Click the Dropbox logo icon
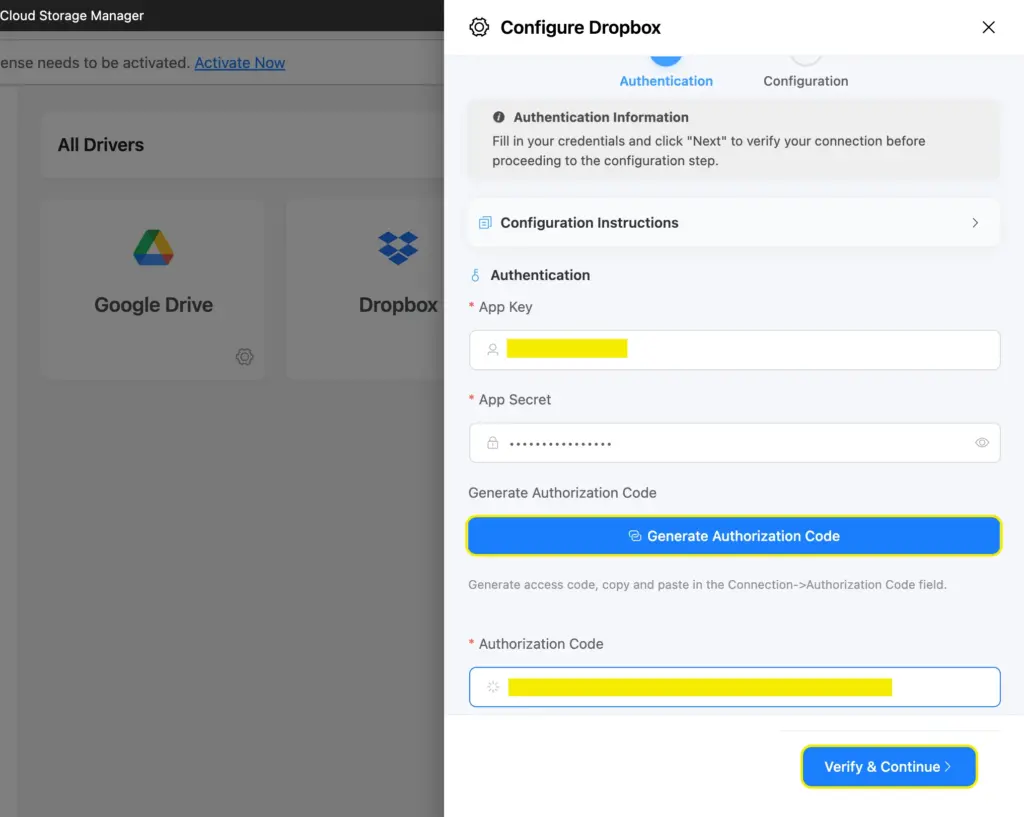 [x=397, y=247]
